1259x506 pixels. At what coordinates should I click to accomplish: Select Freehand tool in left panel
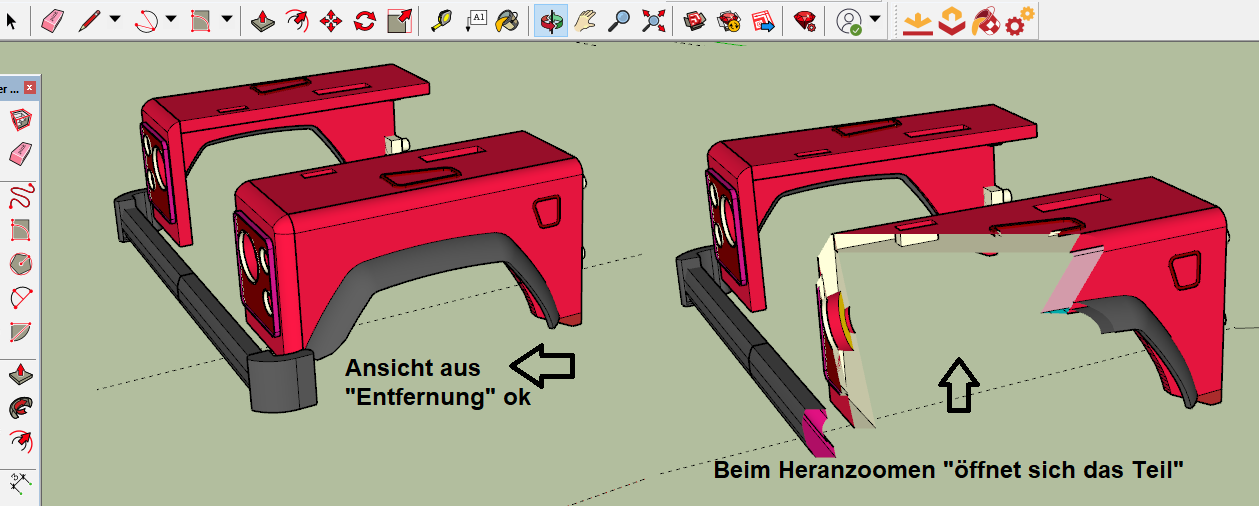[20, 196]
